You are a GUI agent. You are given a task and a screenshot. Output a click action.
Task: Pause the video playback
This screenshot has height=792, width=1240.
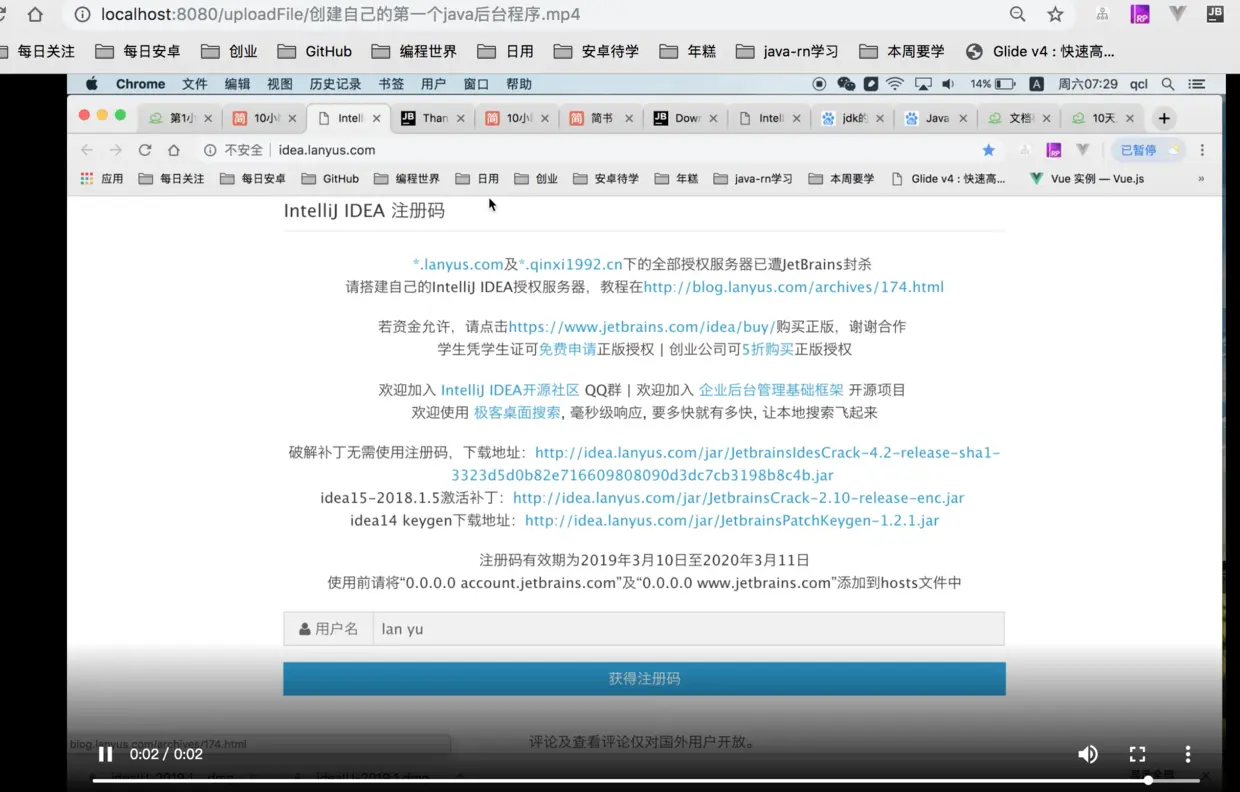(x=105, y=754)
